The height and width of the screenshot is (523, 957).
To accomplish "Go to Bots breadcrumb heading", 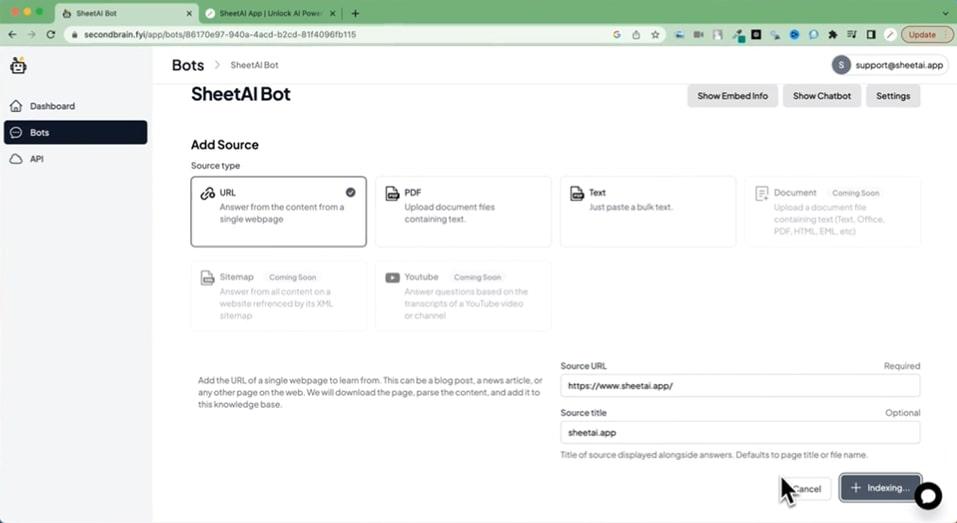I will pos(188,65).
